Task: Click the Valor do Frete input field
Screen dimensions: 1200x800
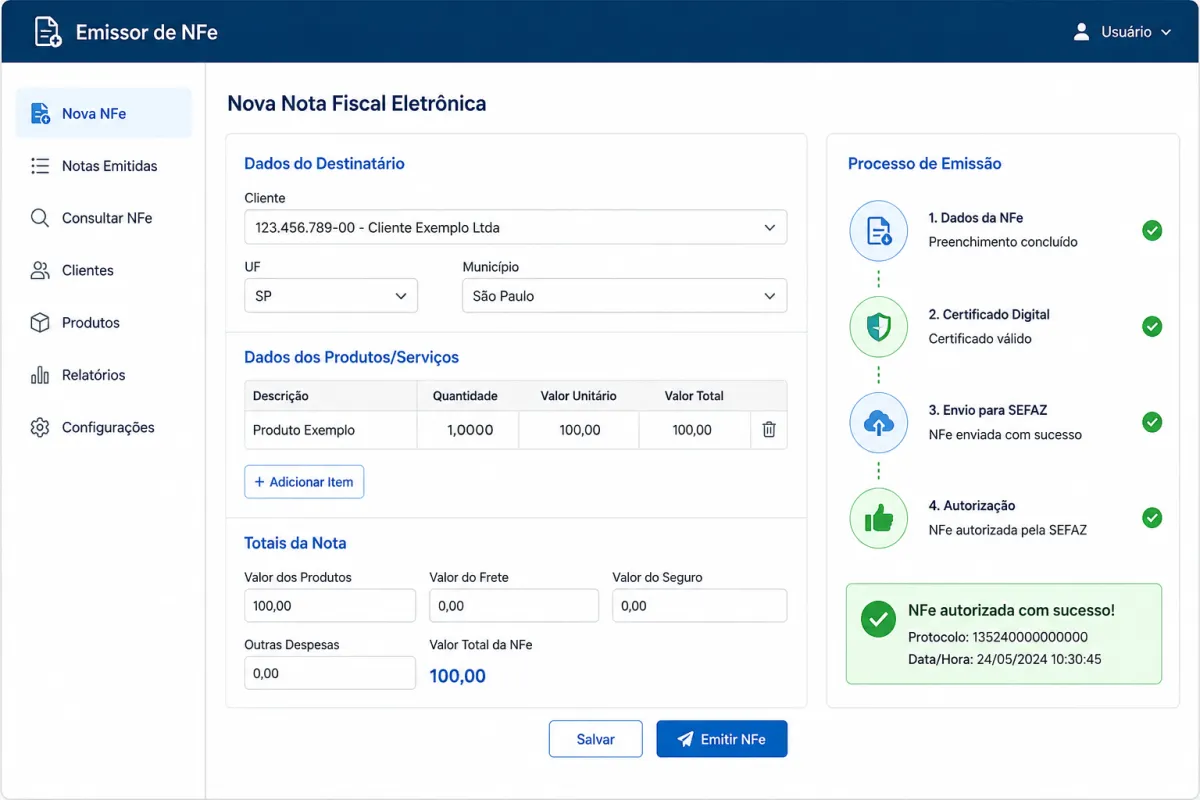Action: (514, 606)
